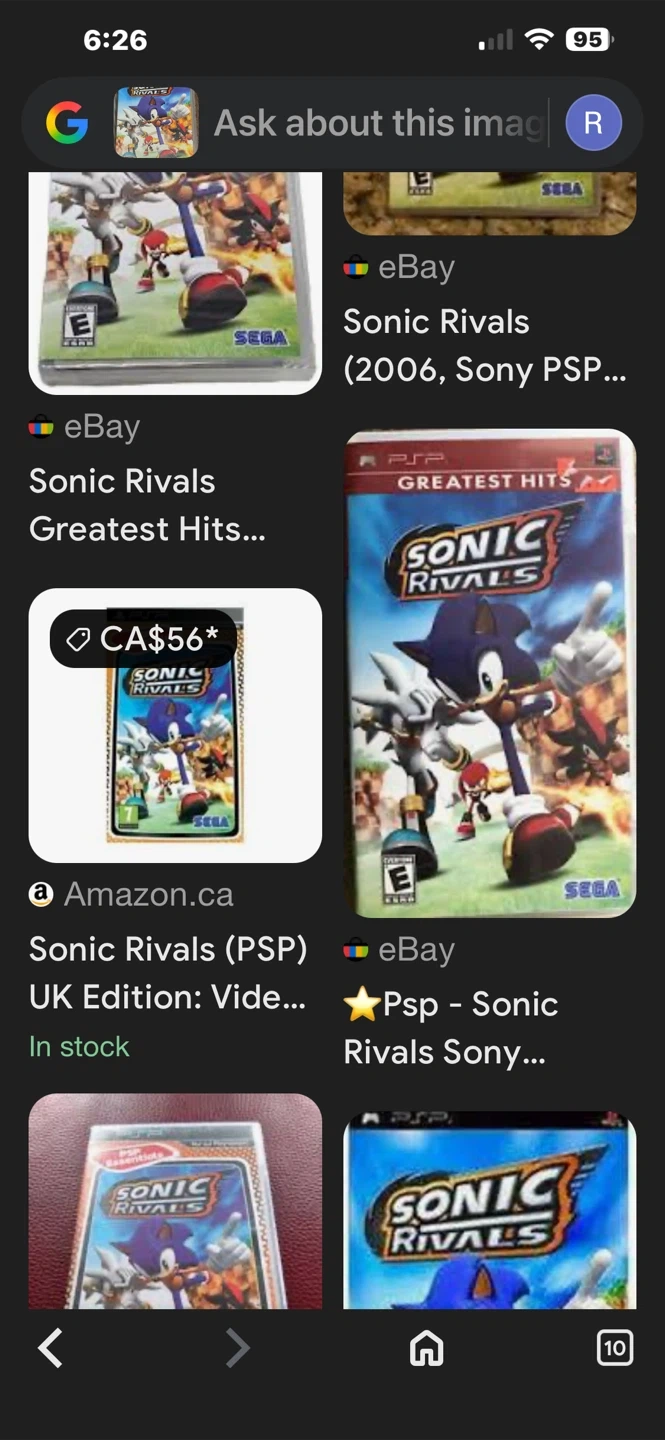Tap the browser forward arrow
Screen dimensions: 665x1440
(x=237, y=1348)
